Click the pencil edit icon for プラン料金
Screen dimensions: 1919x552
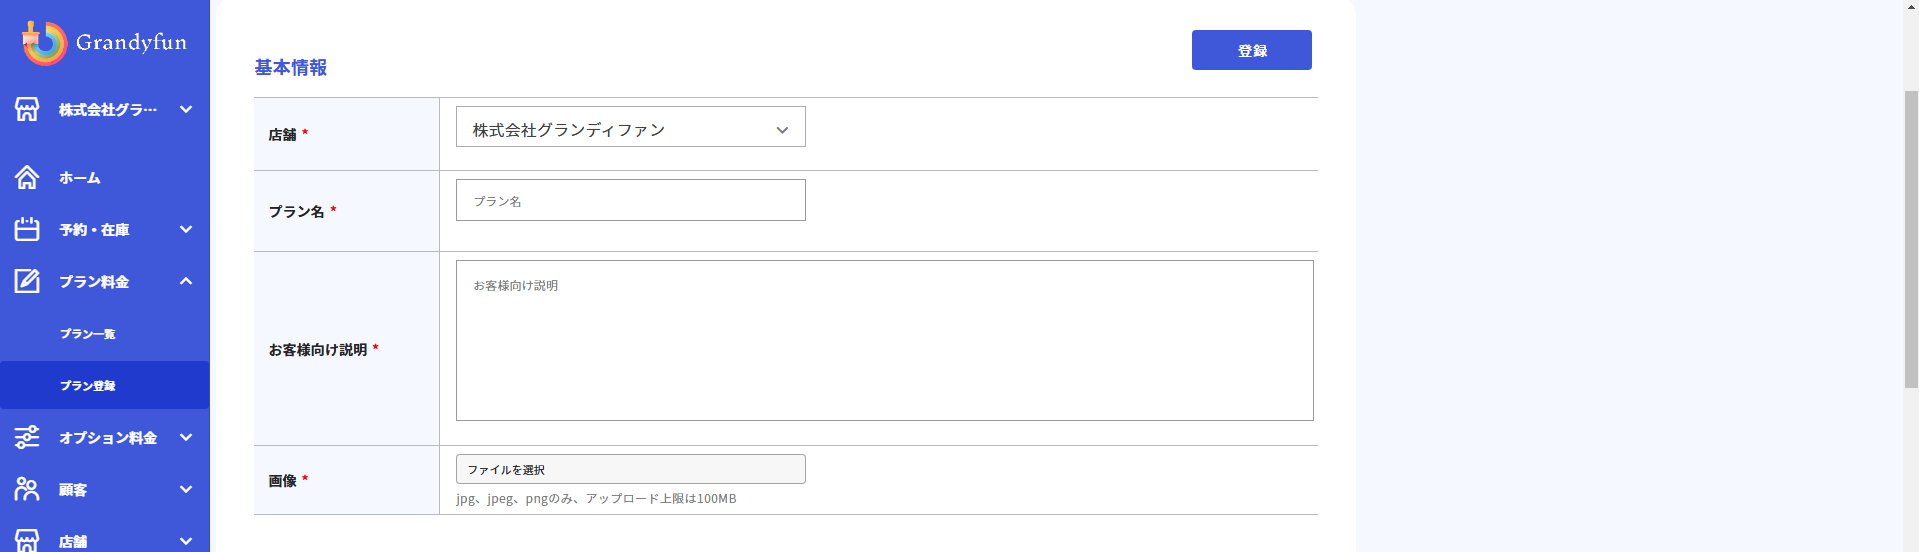pyautogui.click(x=27, y=281)
